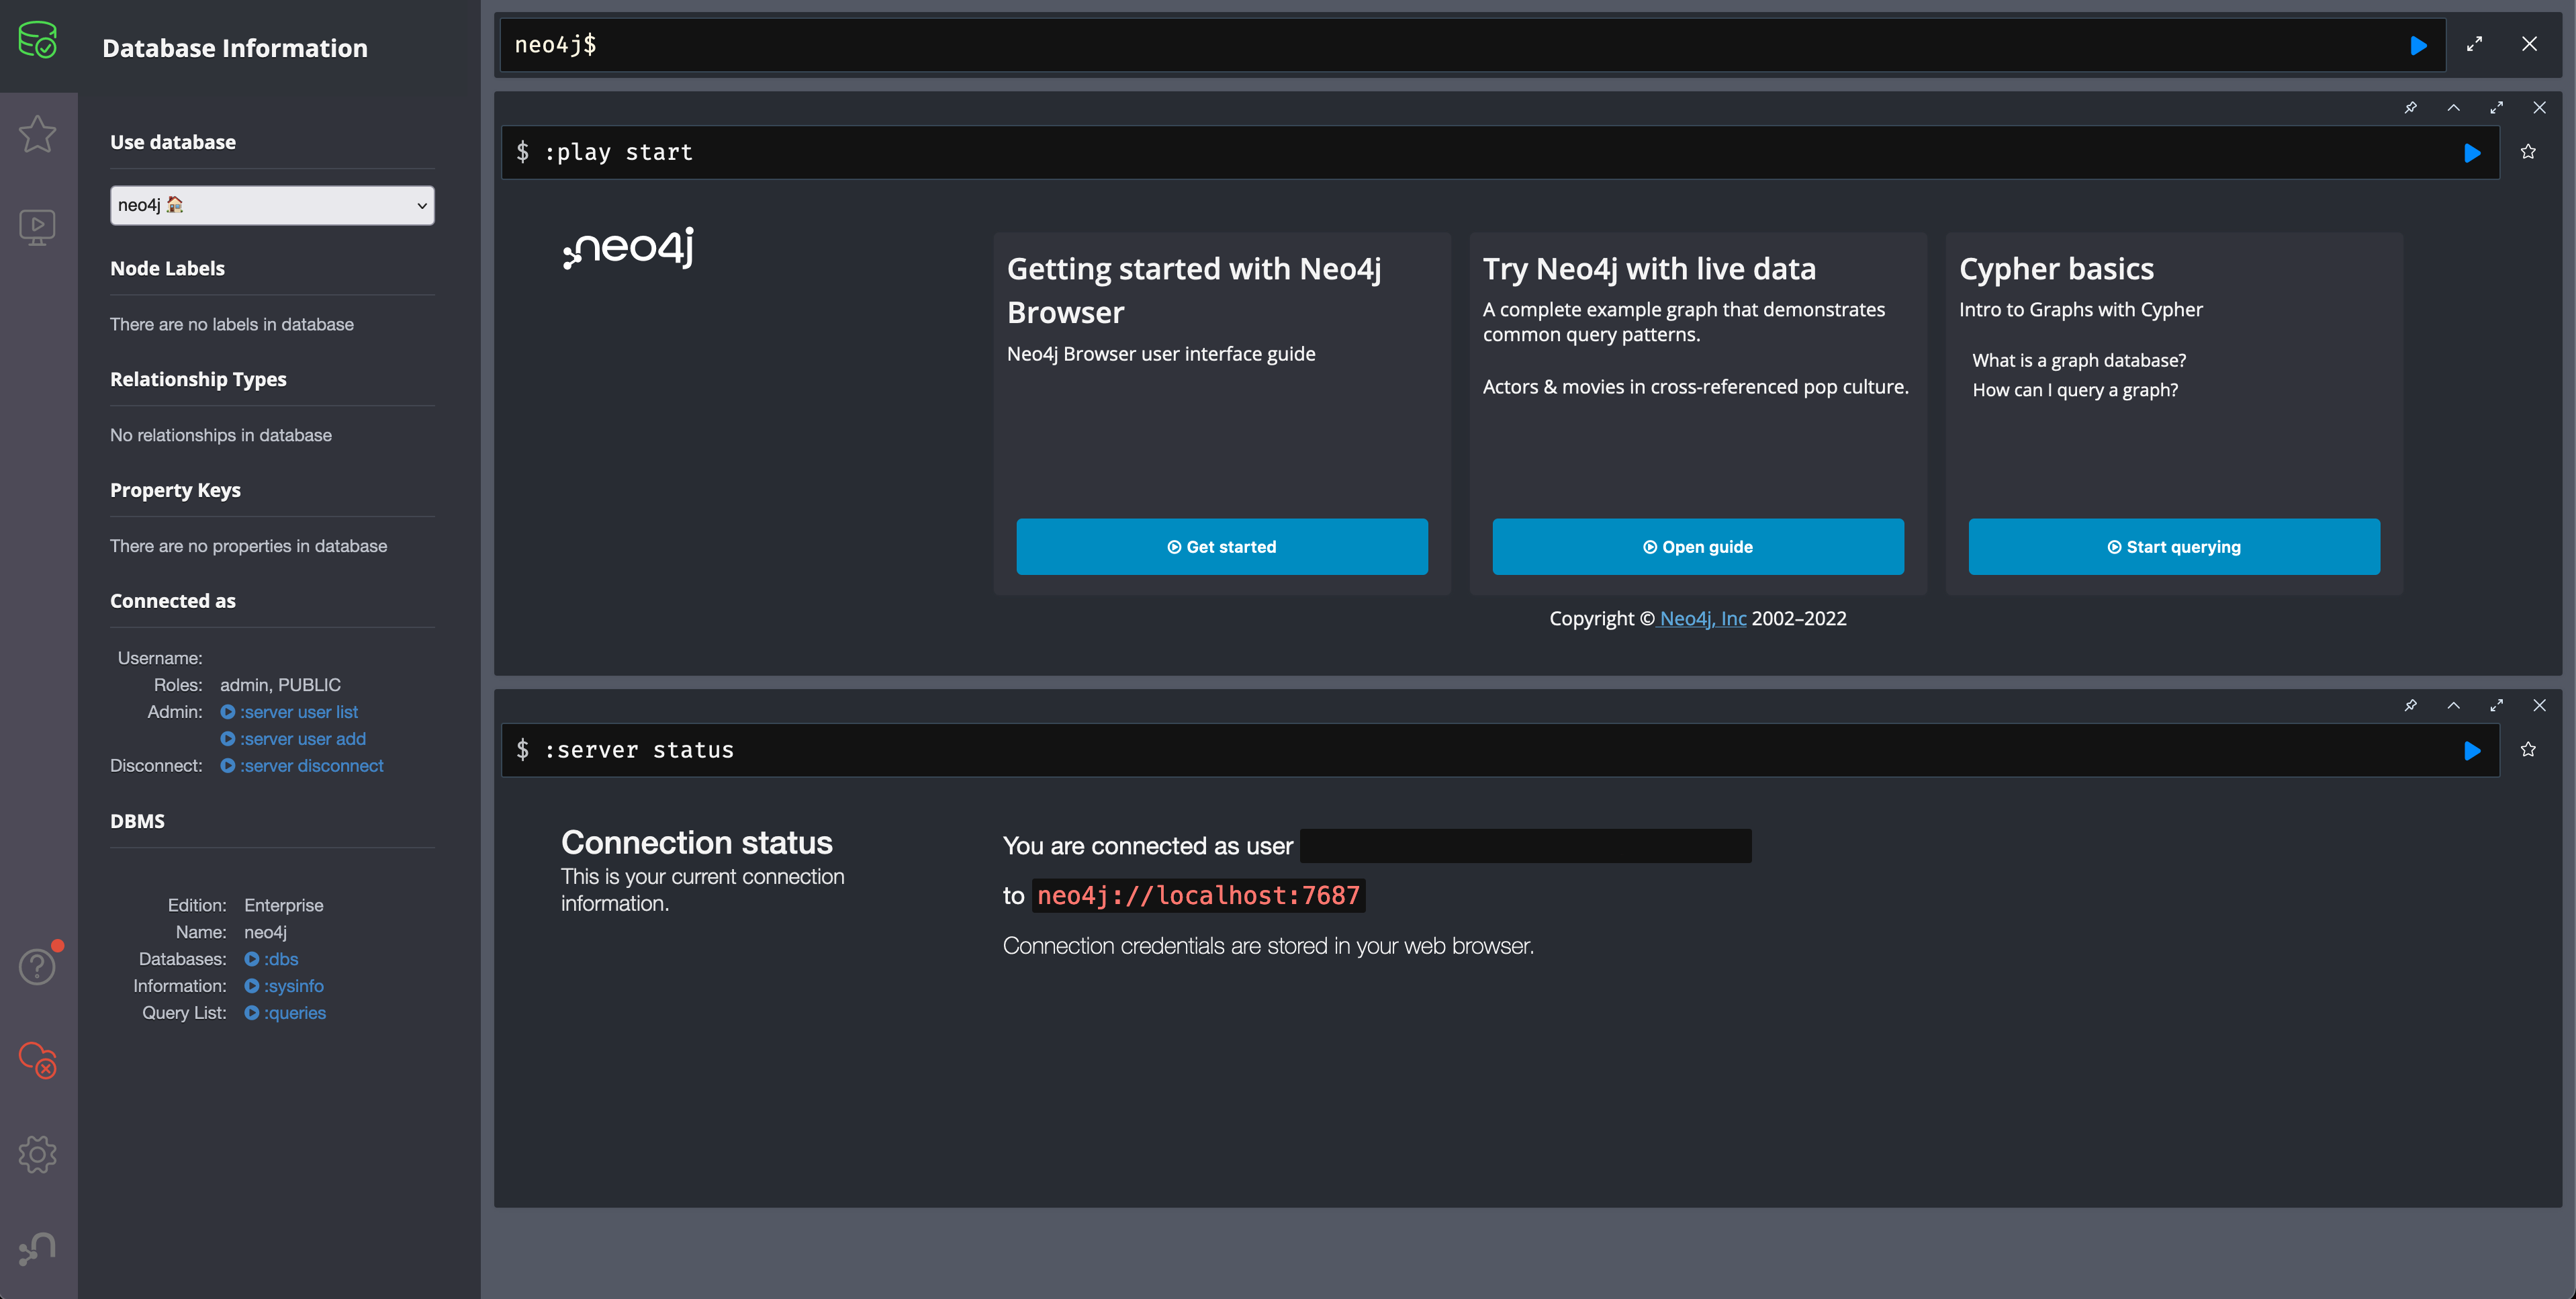
Task: Expand the Node Labels section
Action: point(167,267)
